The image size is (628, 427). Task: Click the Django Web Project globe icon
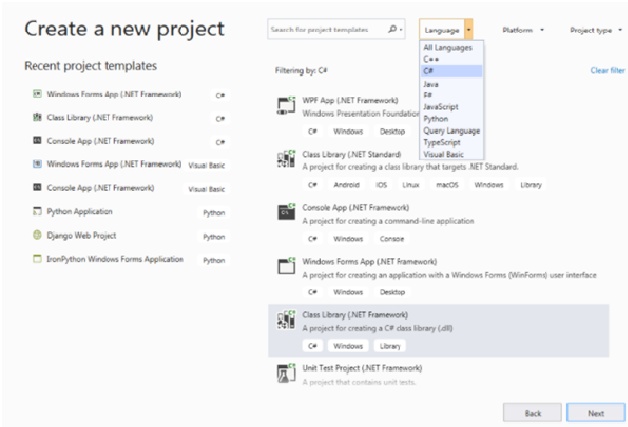point(37,235)
